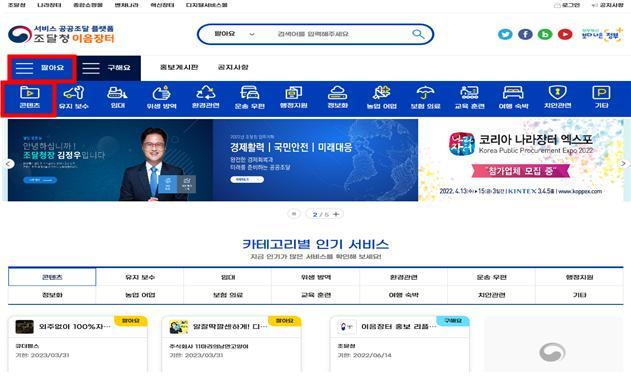The width and height of the screenshot is (631, 377).
Task: Select the 기타 popular-services tab
Action: (x=579, y=295)
